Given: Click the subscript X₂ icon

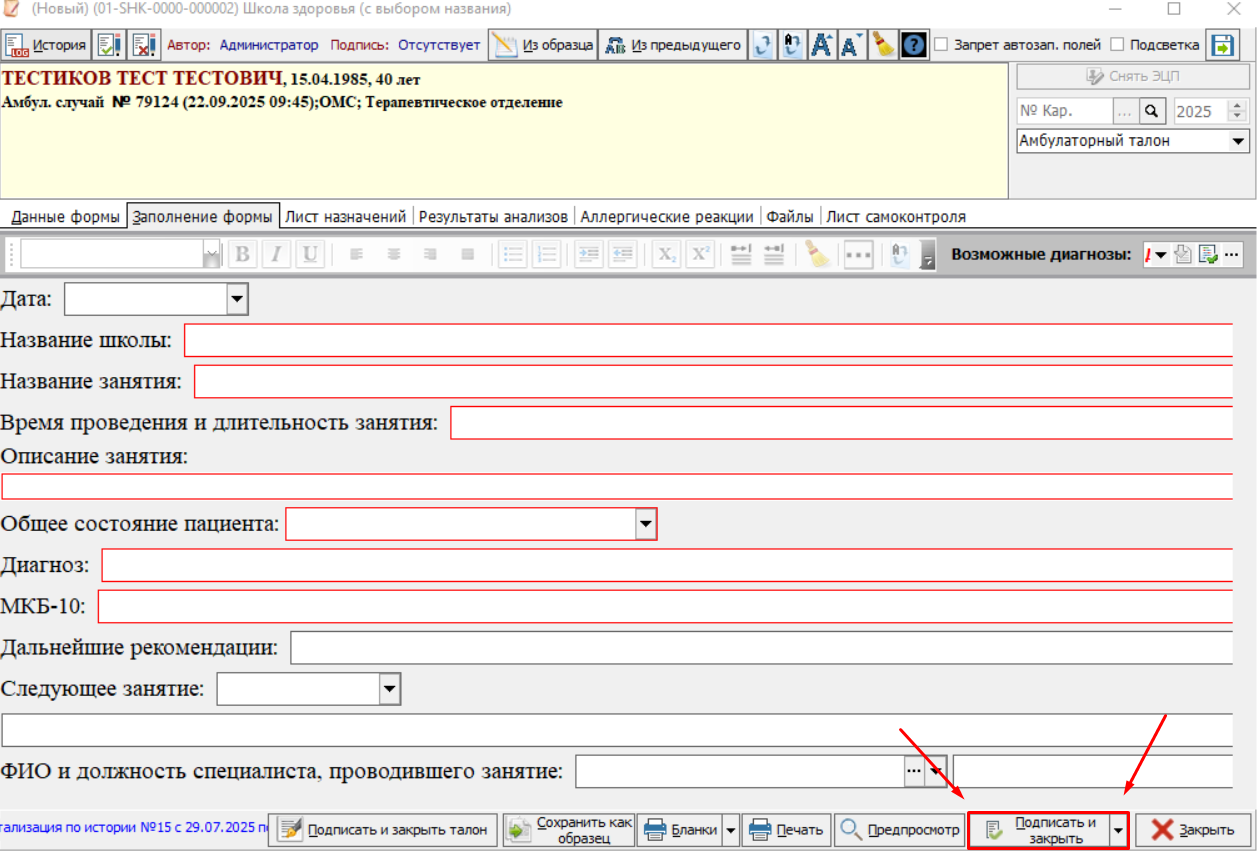Looking at the screenshot, I should pyautogui.click(x=667, y=254).
